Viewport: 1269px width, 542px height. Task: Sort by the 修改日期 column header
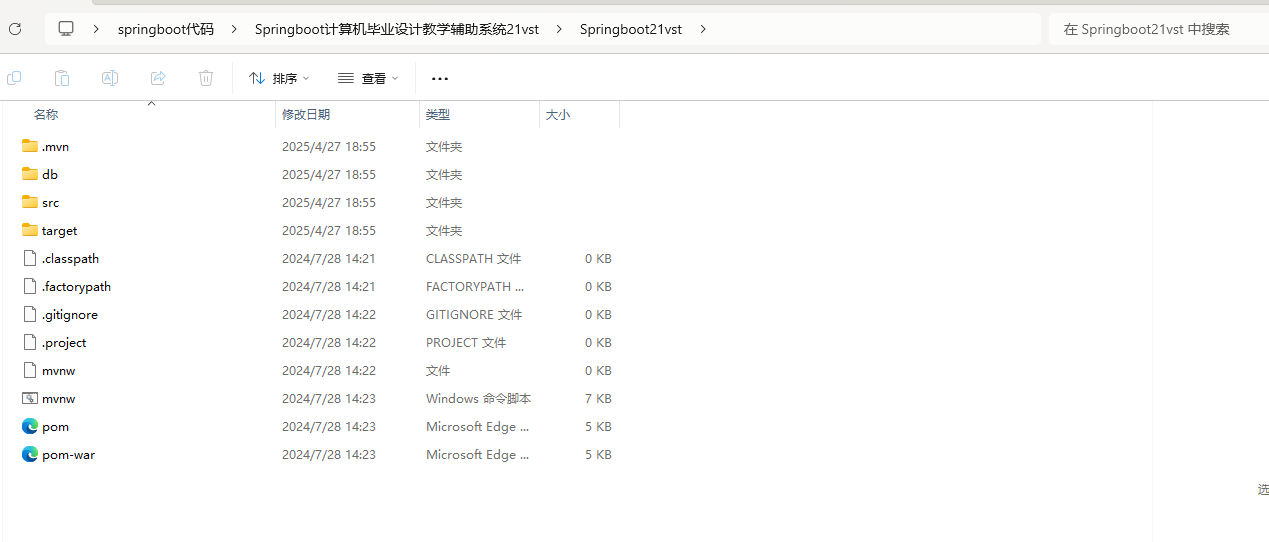(x=306, y=115)
